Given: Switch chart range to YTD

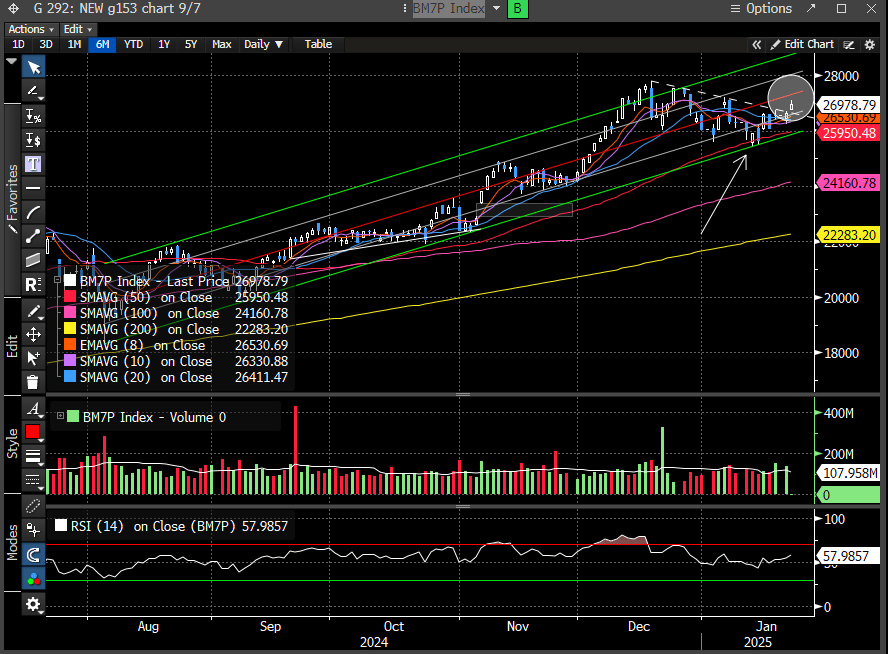Looking at the screenshot, I should (x=134, y=44).
